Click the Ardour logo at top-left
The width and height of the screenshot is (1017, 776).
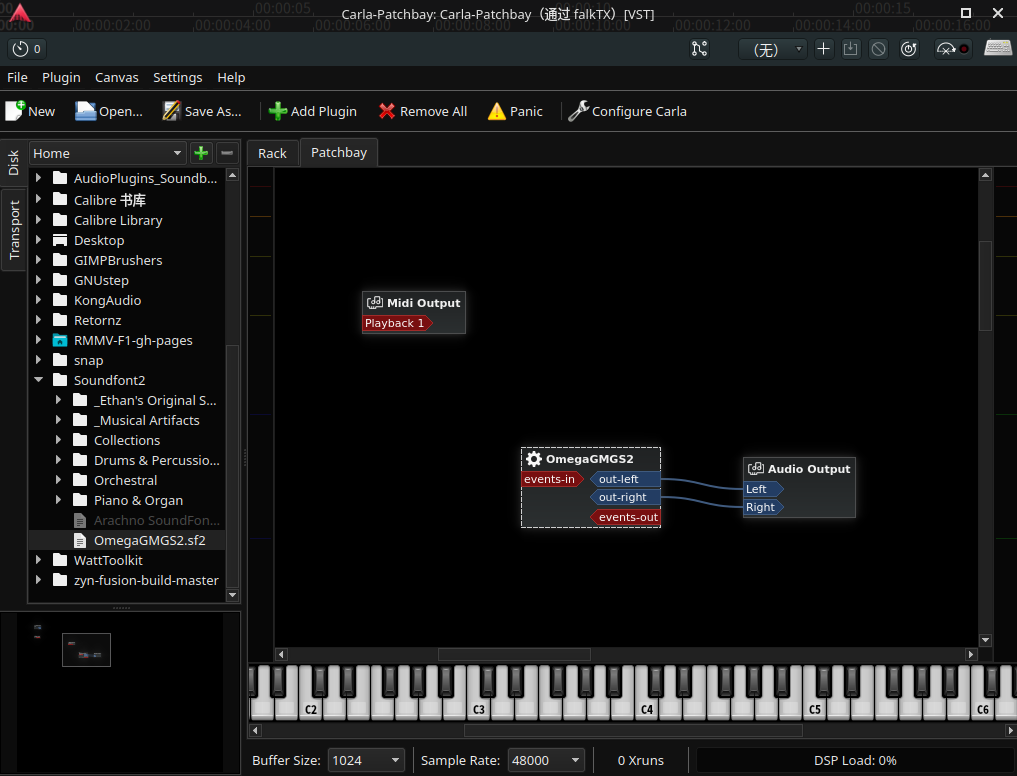pyautogui.click(x=19, y=14)
